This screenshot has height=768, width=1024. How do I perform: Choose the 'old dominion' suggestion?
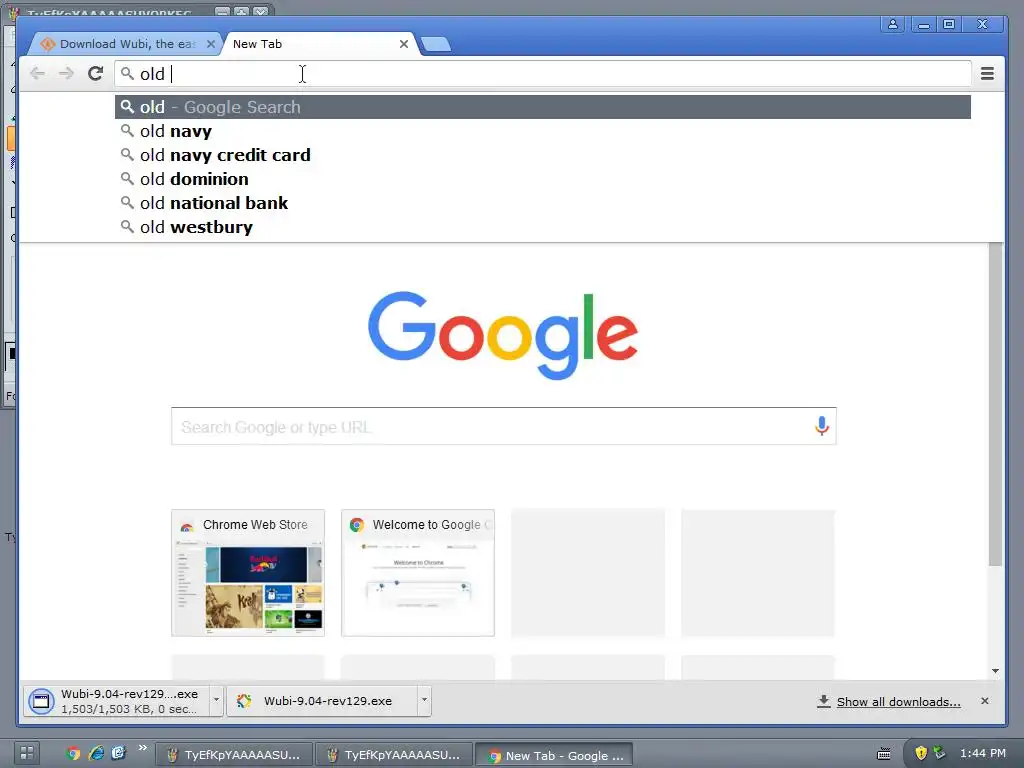point(543,179)
